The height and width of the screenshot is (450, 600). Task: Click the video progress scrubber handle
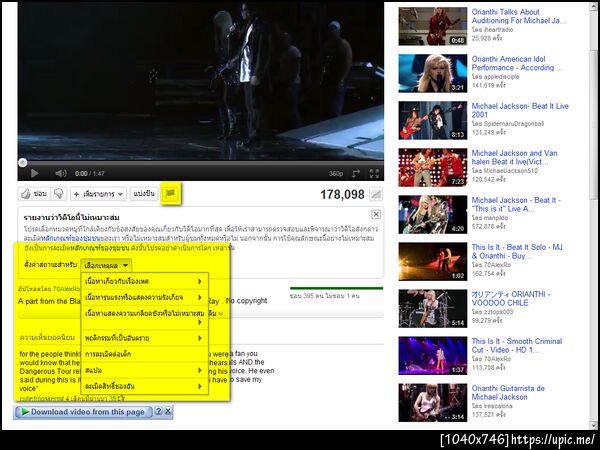coord(23,163)
